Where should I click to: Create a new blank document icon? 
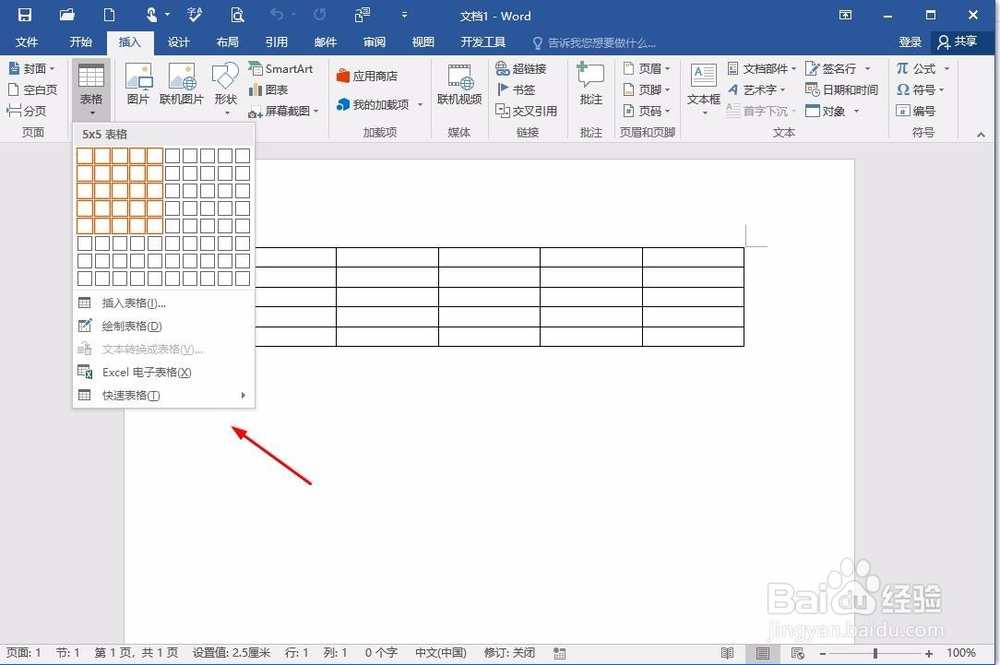[110, 15]
